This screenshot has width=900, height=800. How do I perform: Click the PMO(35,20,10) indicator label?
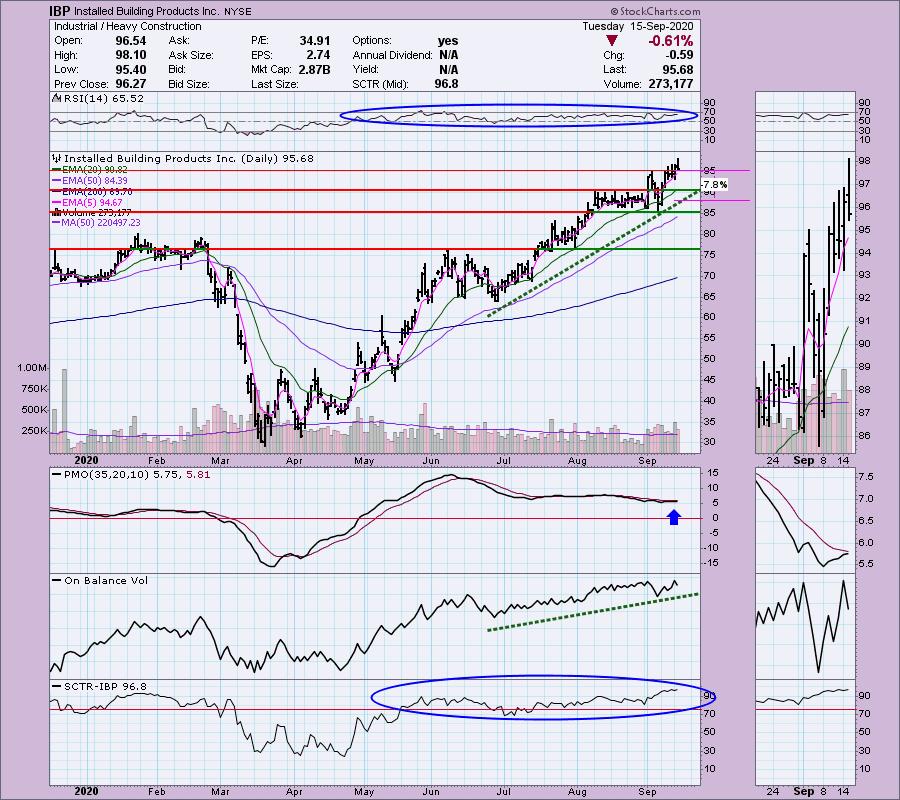131,475
